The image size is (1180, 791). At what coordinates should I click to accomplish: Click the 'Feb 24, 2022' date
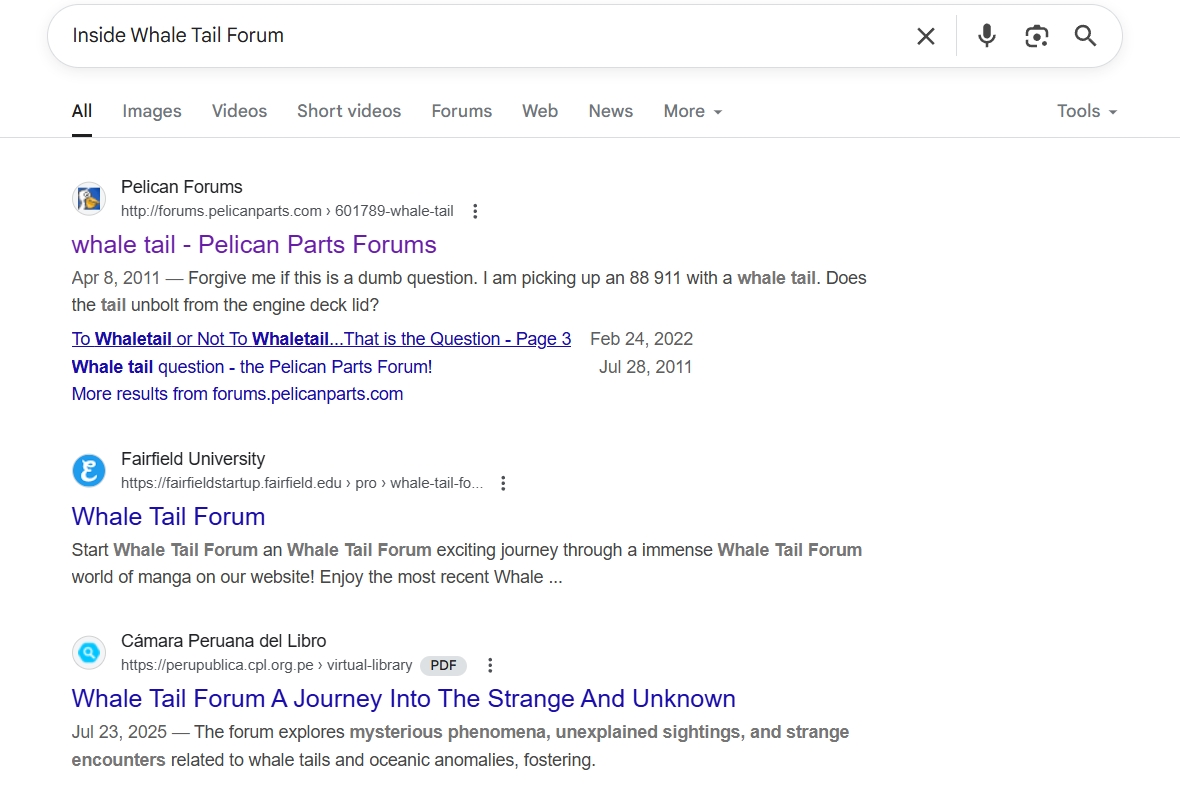click(x=641, y=339)
